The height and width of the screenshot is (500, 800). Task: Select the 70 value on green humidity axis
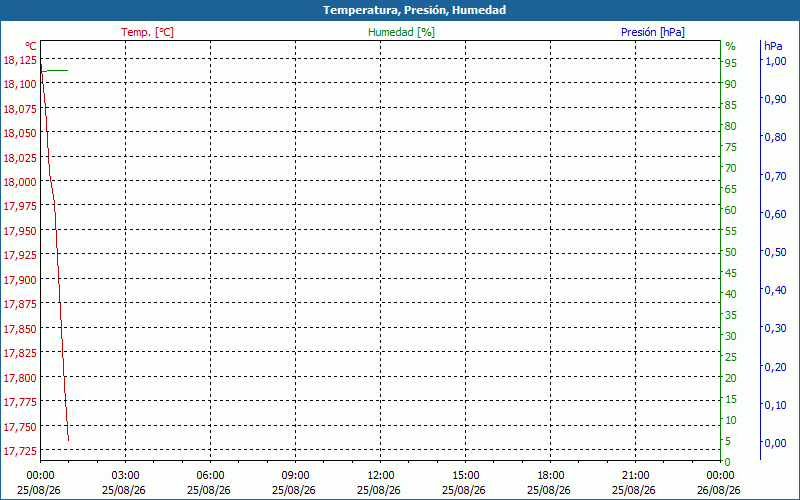coord(731,168)
